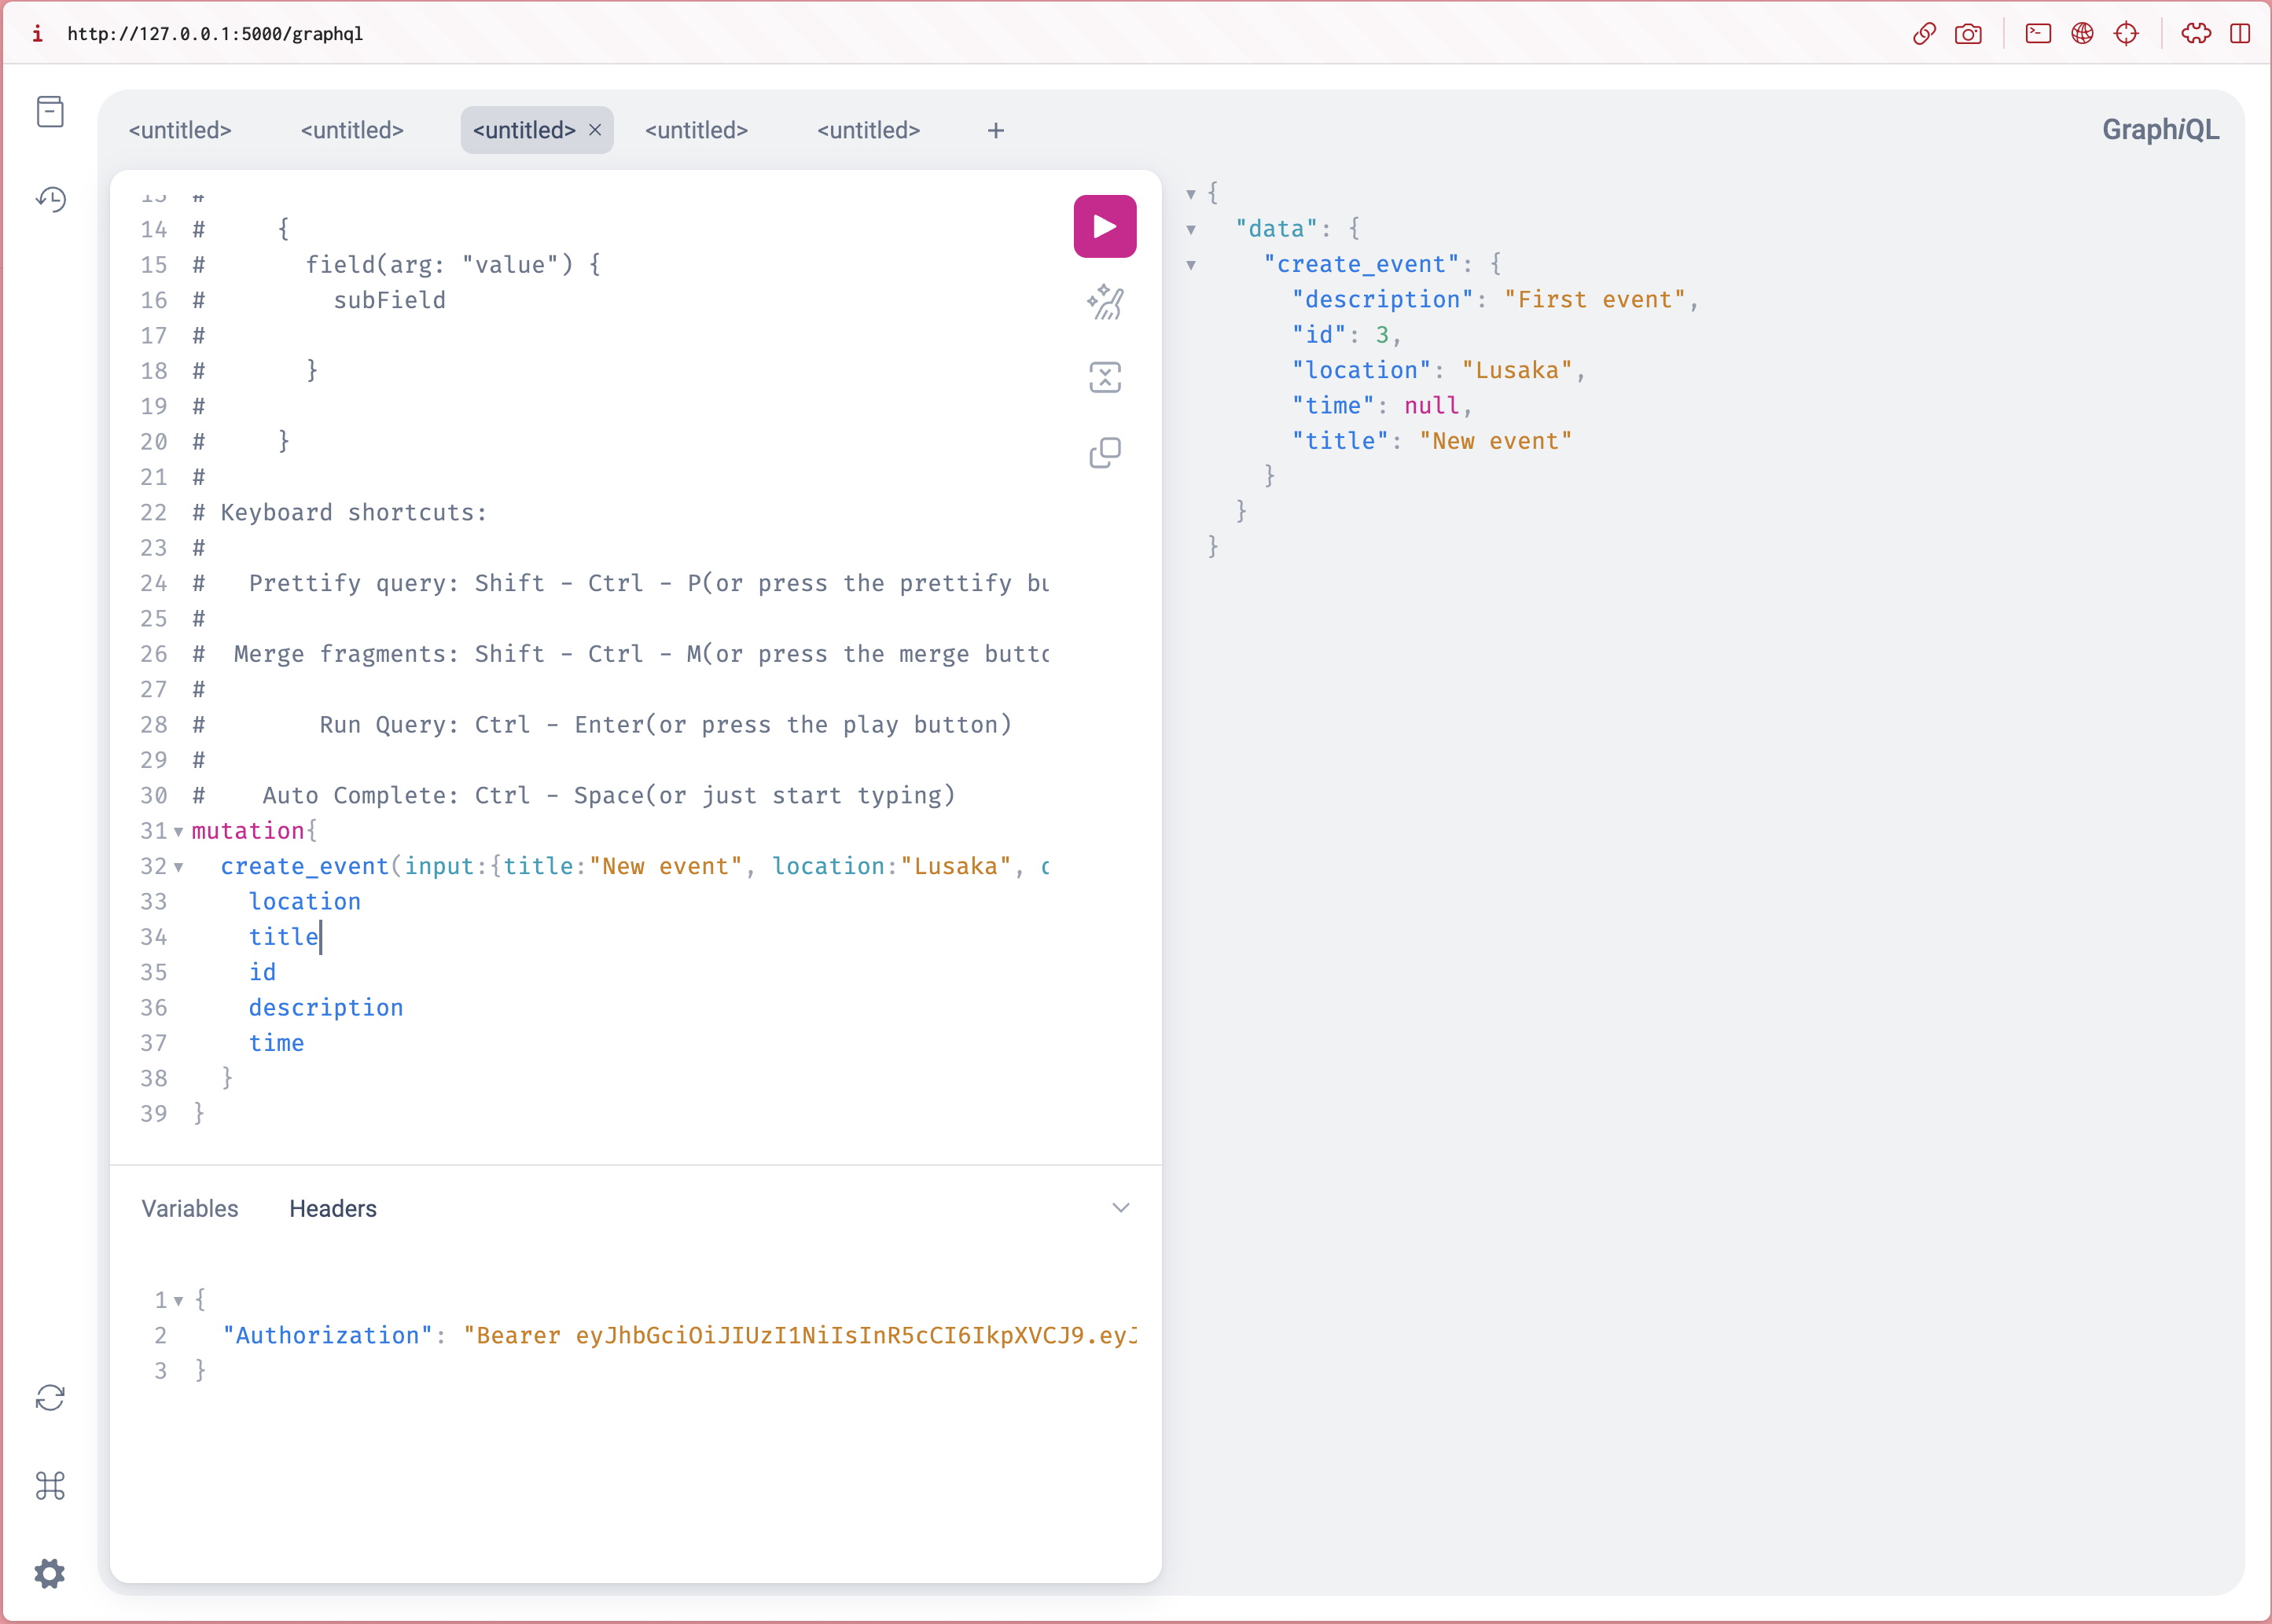The image size is (2272, 1624).
Task: Toggle the split panel layout icon
Action: coord(2240,34)
